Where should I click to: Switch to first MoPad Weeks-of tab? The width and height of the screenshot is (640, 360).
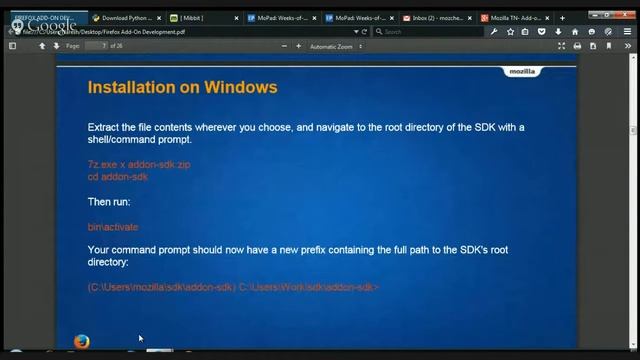[x=282, y=18]
